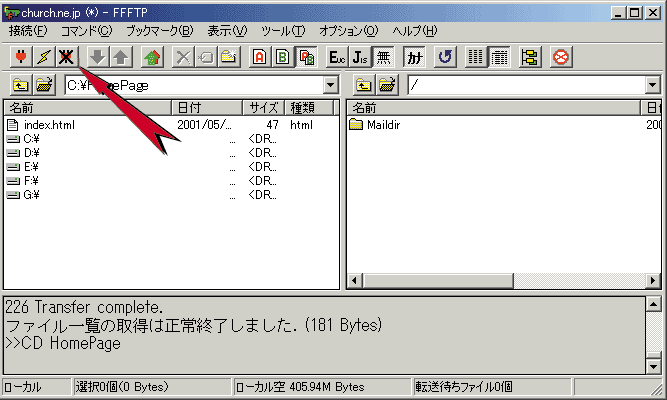Select the Maildir folder in the remote pane
Viewport: 667px width, 400px height.
(382, 125)
